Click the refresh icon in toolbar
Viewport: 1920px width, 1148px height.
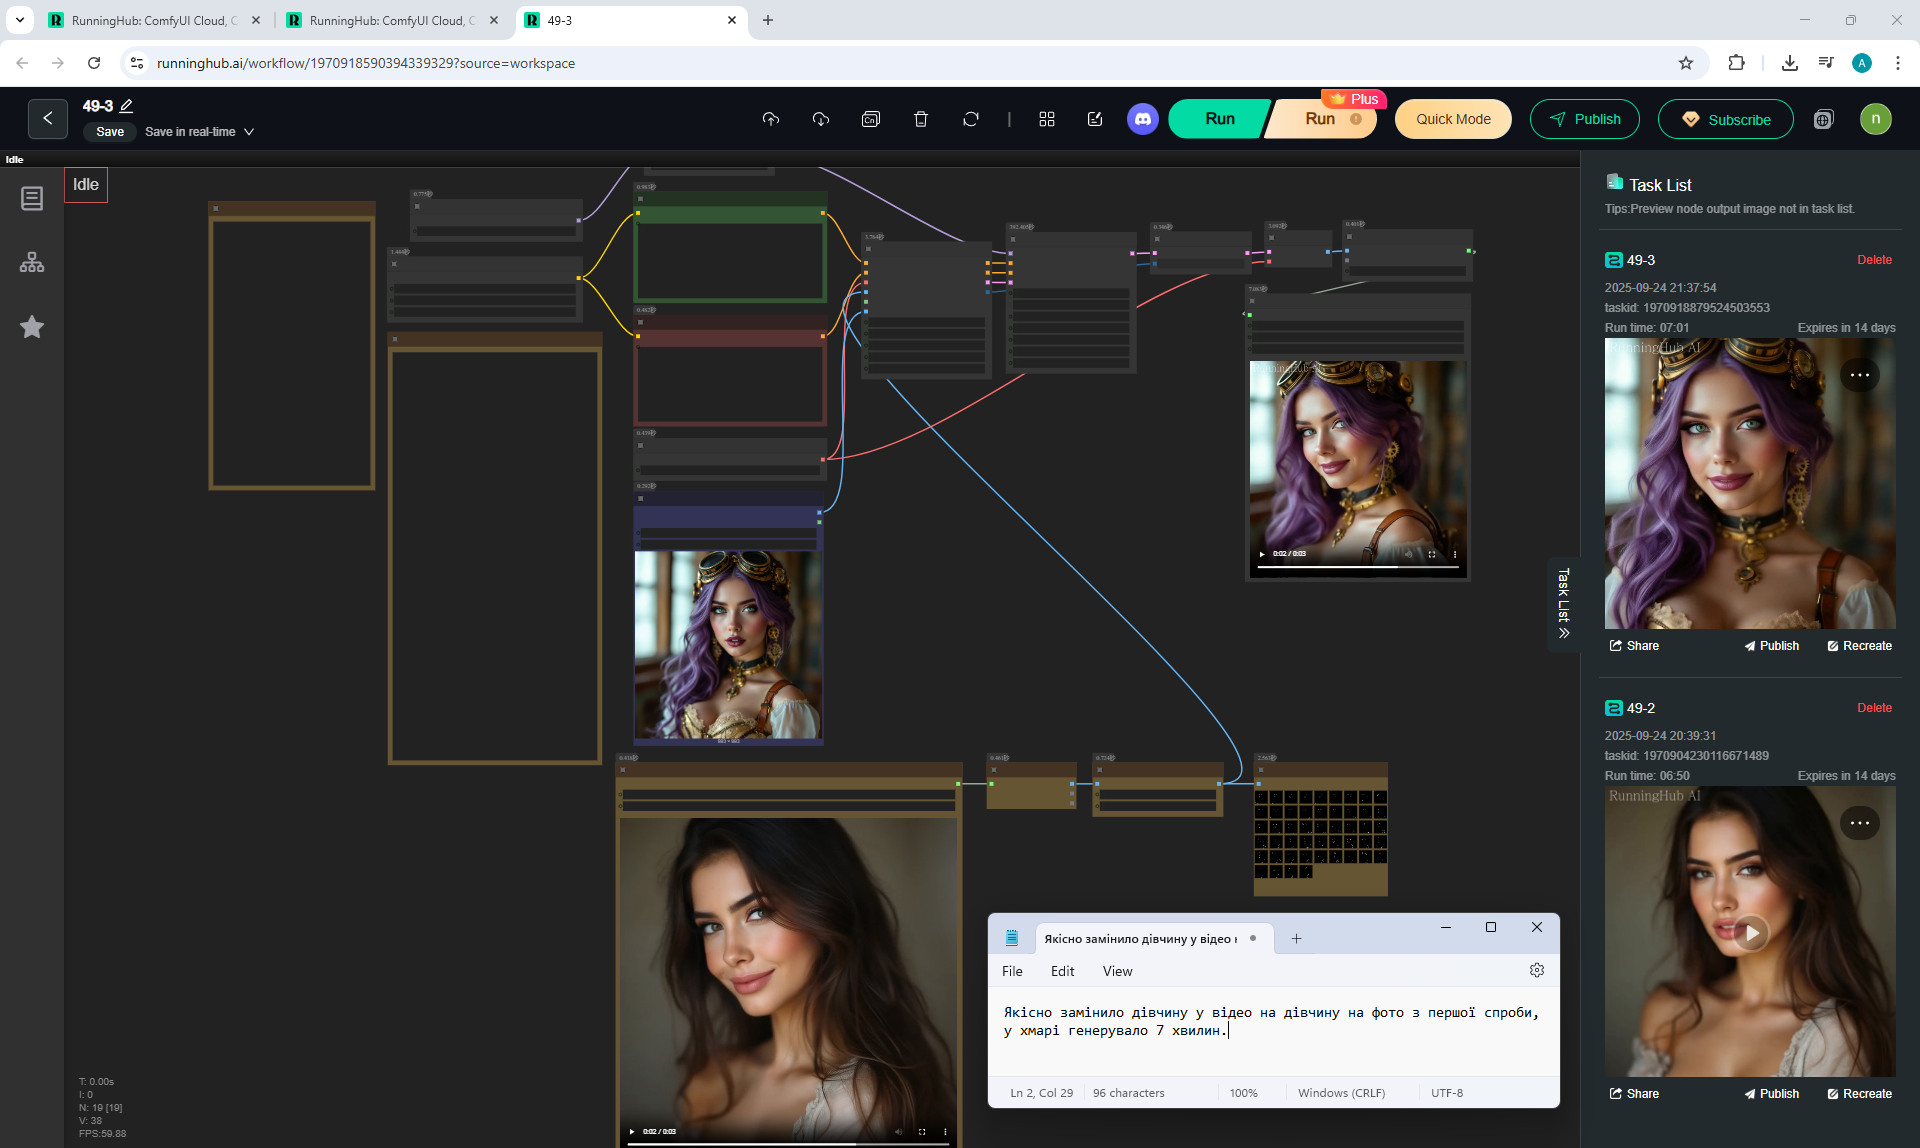click(971, 119)
